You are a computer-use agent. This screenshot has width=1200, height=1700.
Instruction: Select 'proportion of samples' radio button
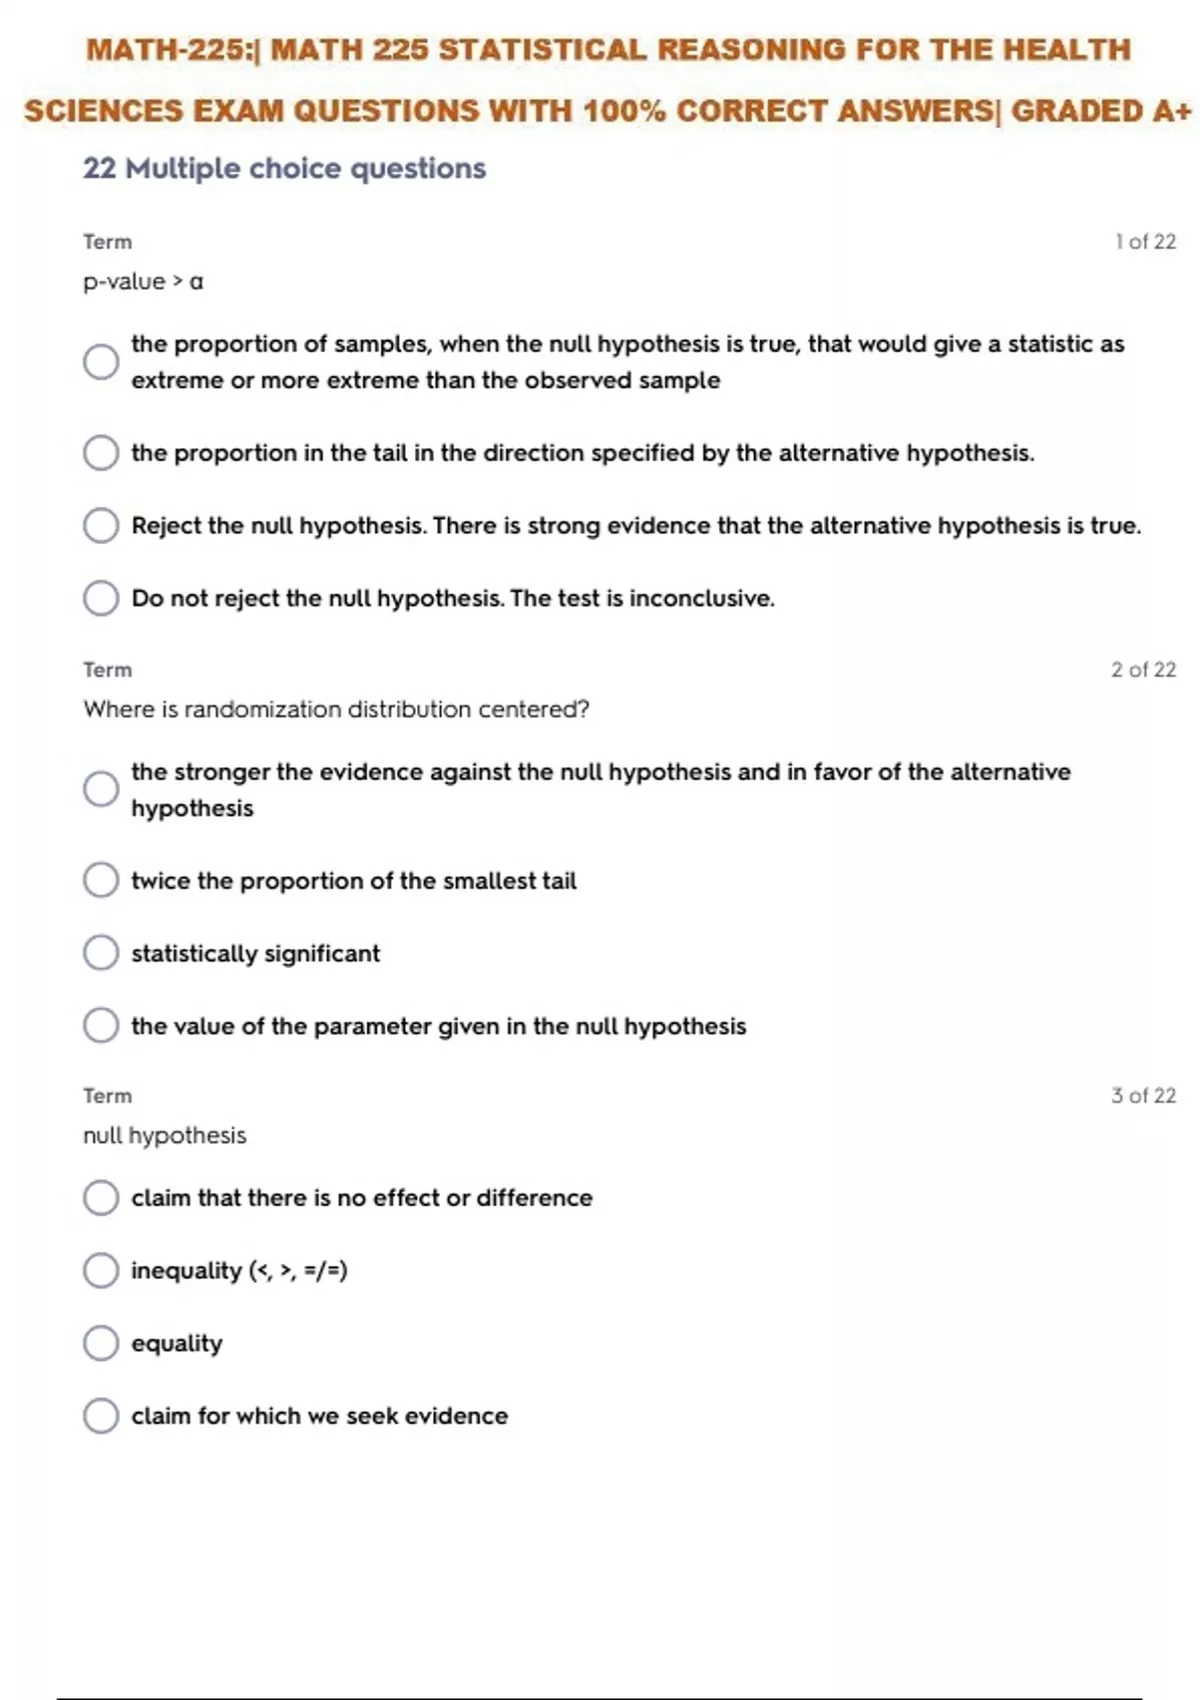click(x=101, y=361)
